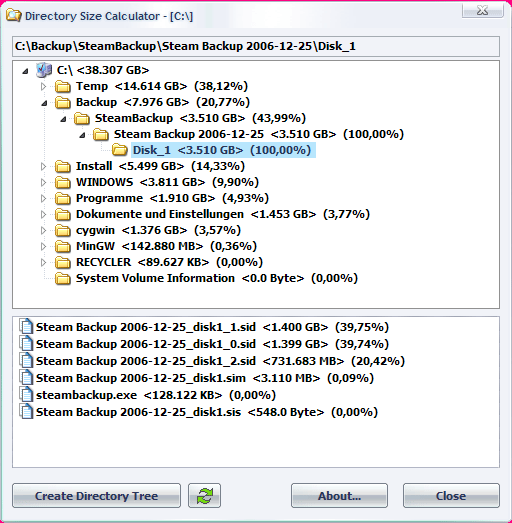
Task: Click the Close button at the bottom
Action: tap(451, 495)
